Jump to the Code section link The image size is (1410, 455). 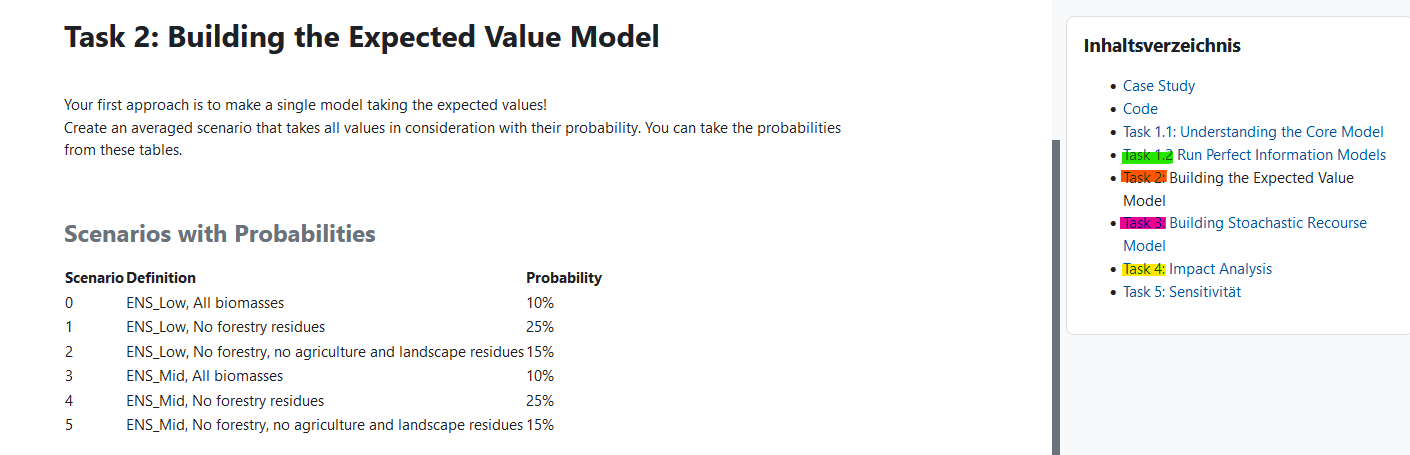click(1140, 109)
